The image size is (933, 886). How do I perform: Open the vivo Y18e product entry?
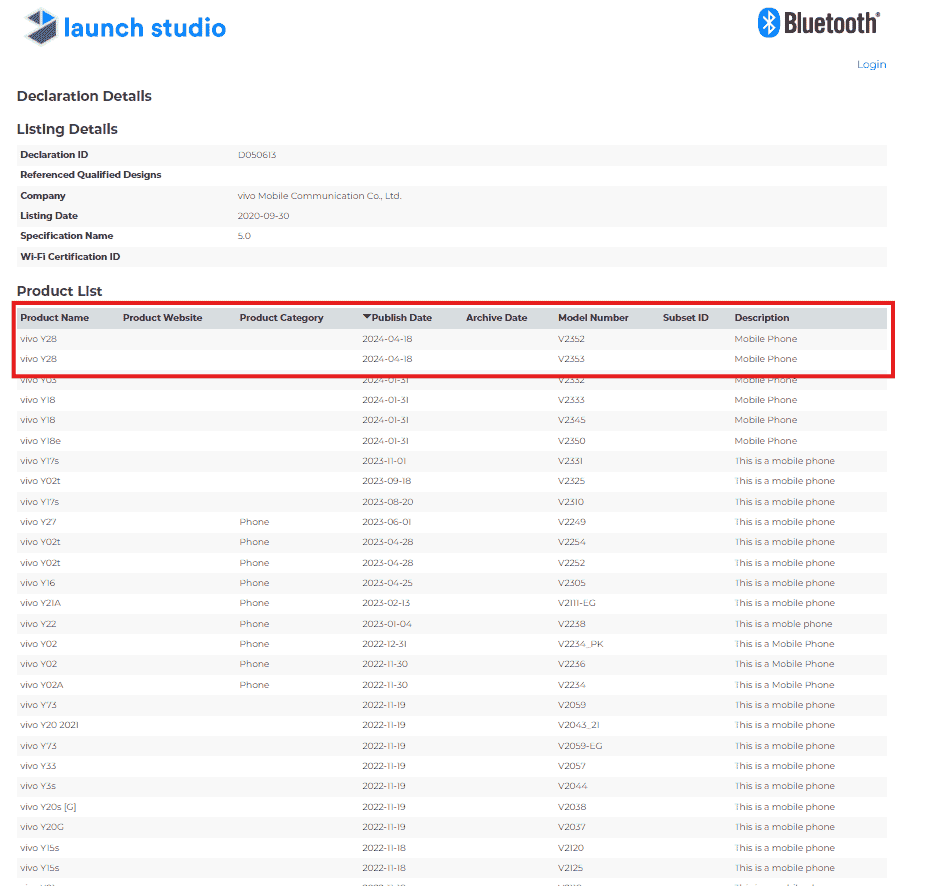pos(40,441)
